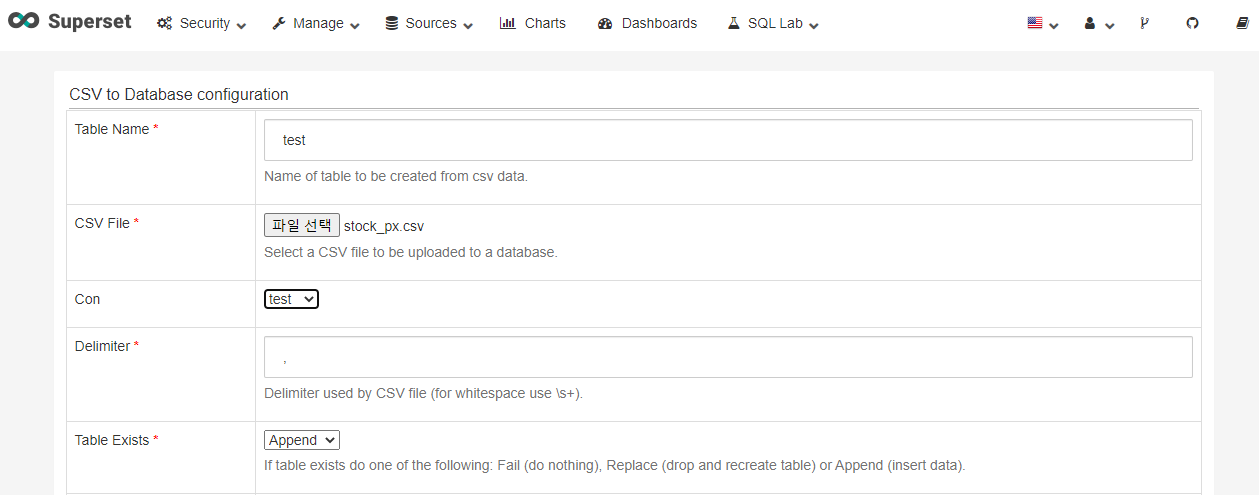
Task: Open the Sources menu
Action: click(429, 23)
